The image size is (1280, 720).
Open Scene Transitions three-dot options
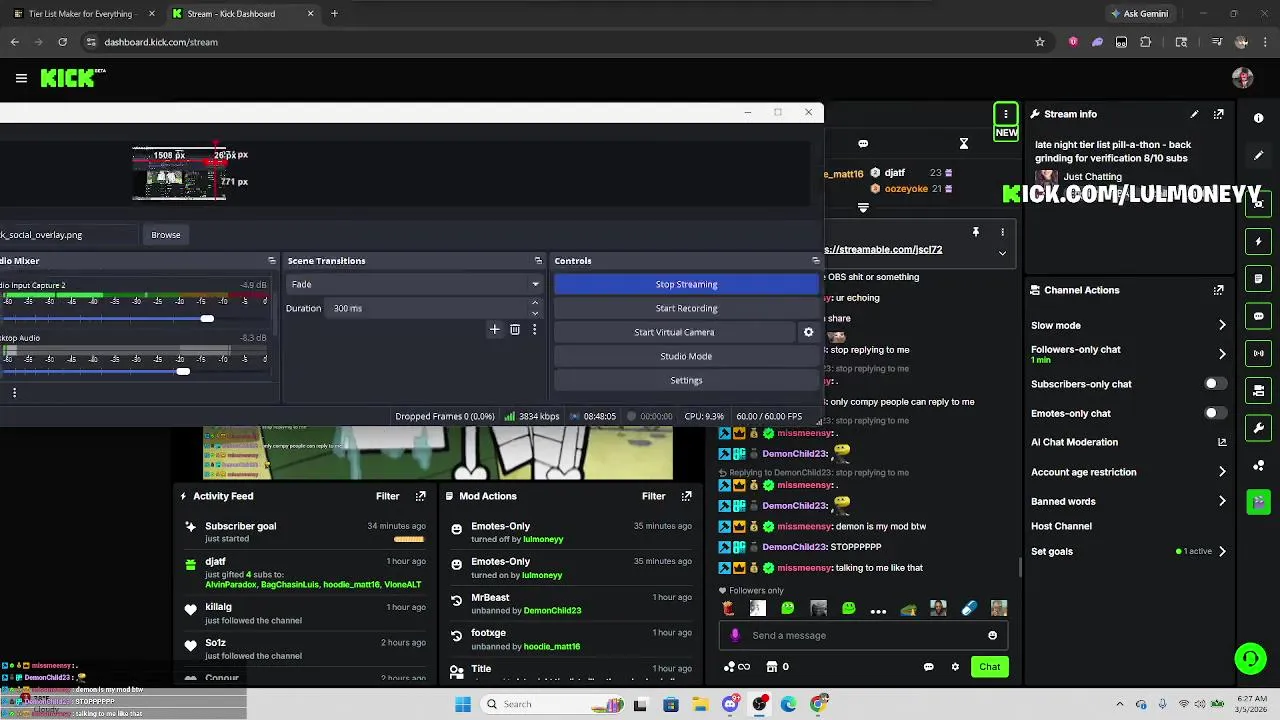tap(534, 329)
